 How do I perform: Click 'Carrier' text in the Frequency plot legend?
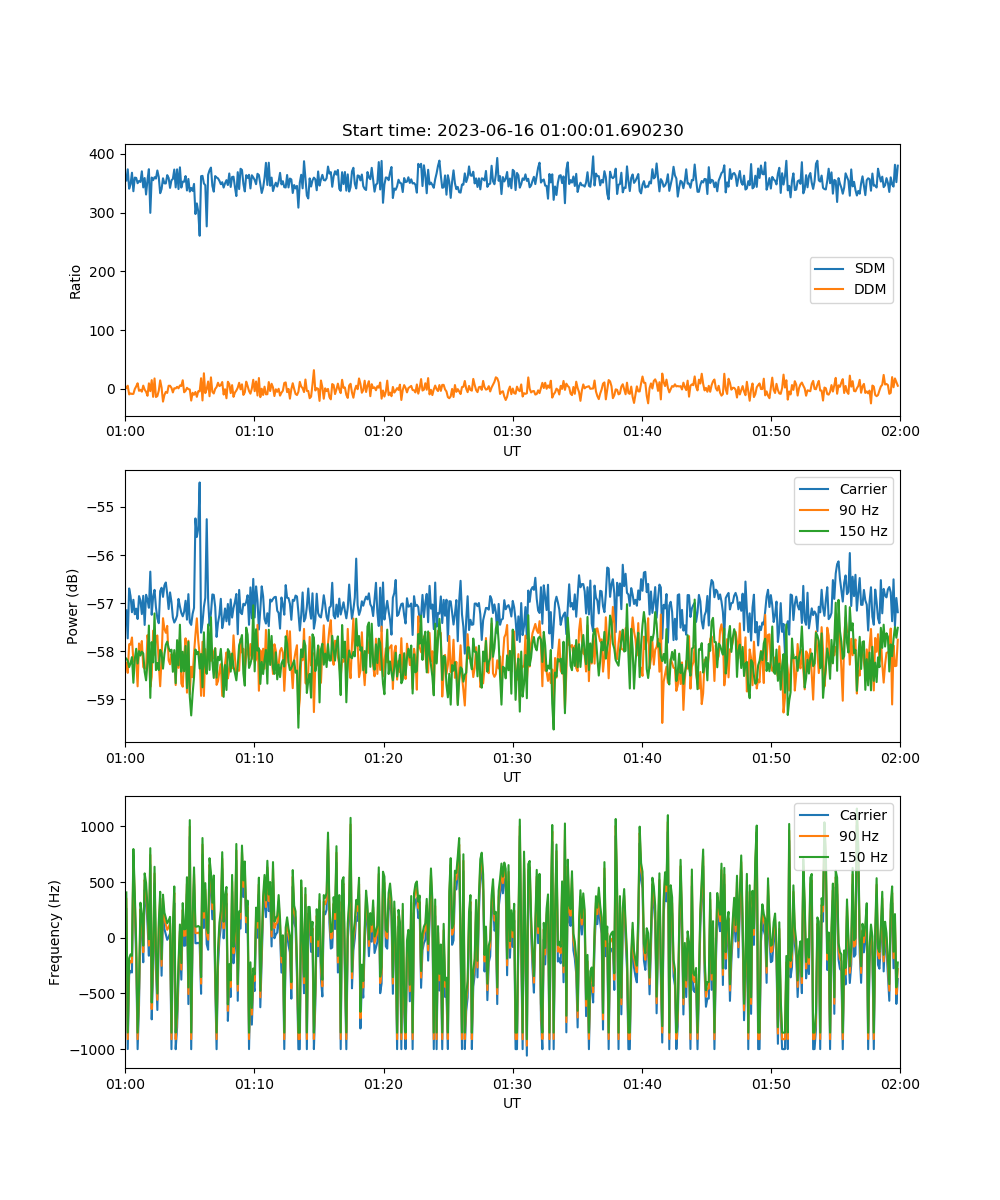click(x=863, y=815)
